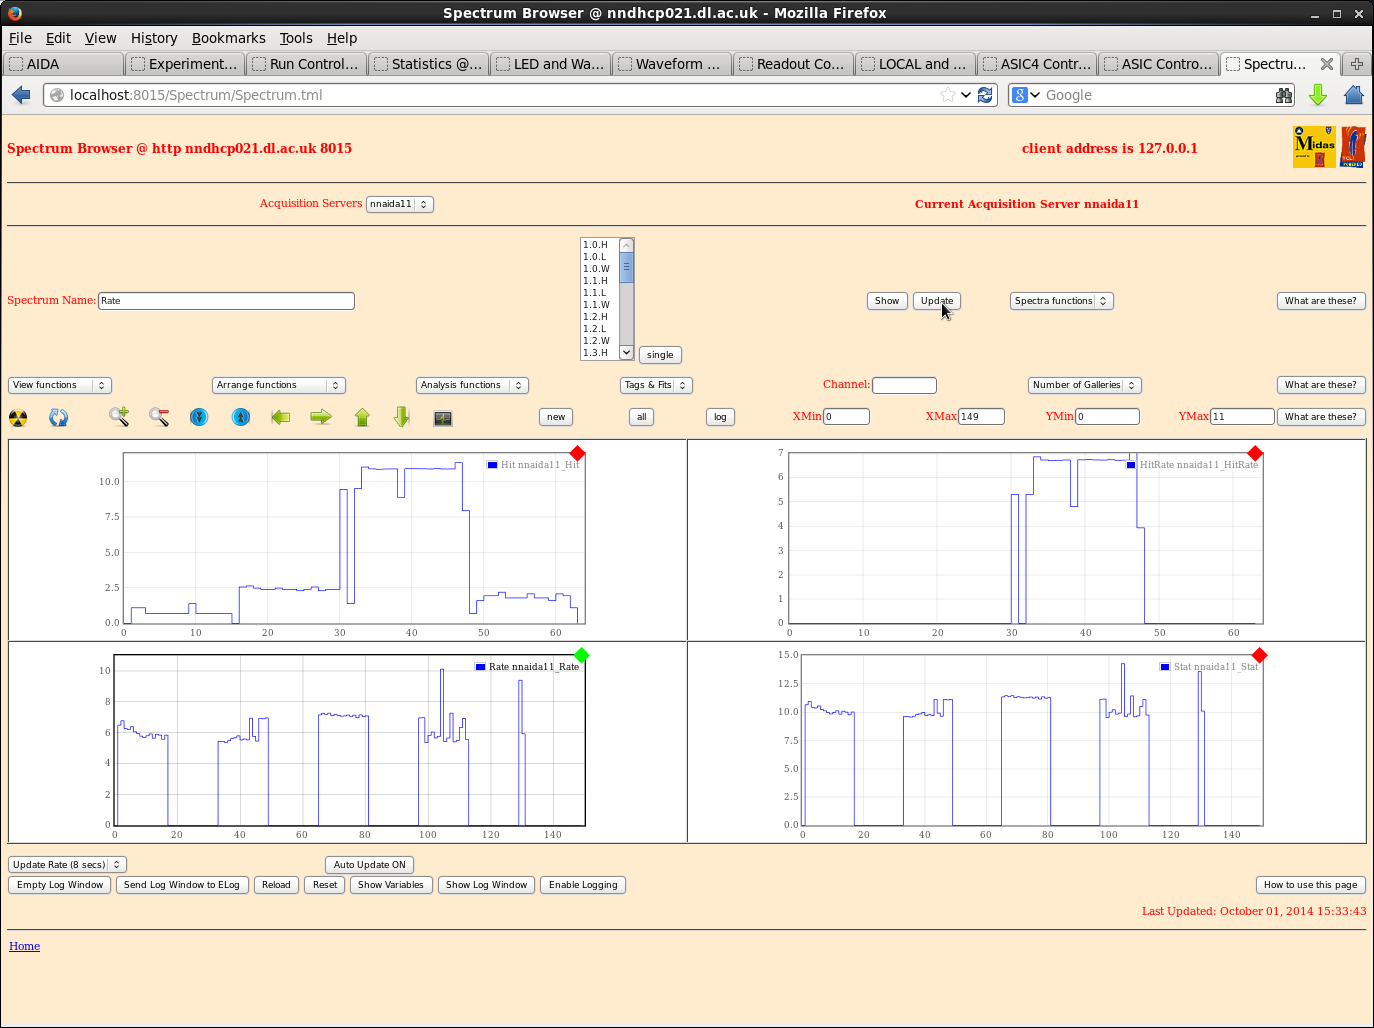1374x1028 pixels.
Task: Follow the Home link
Action: click(24, 946)
